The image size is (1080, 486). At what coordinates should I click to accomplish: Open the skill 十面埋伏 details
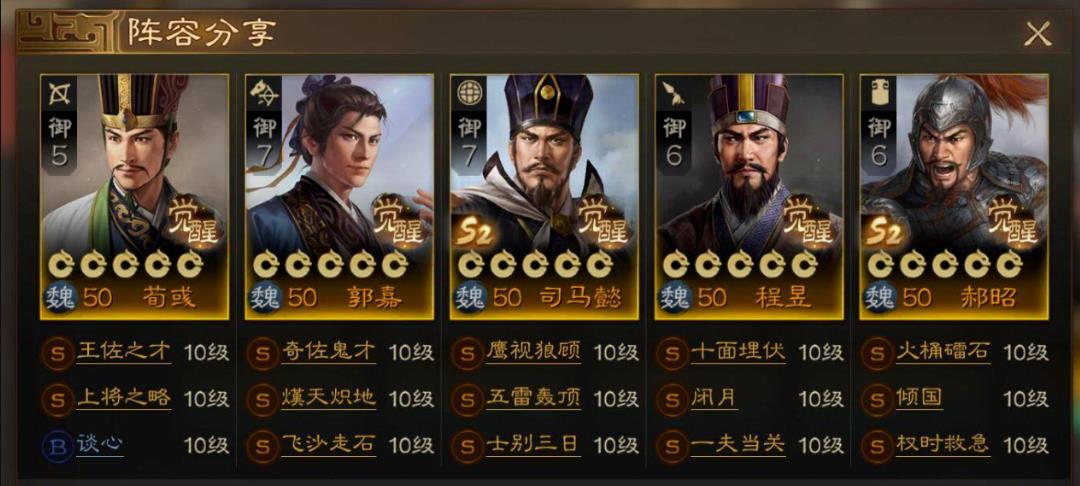pyautogui.click(x=738, y=352)
